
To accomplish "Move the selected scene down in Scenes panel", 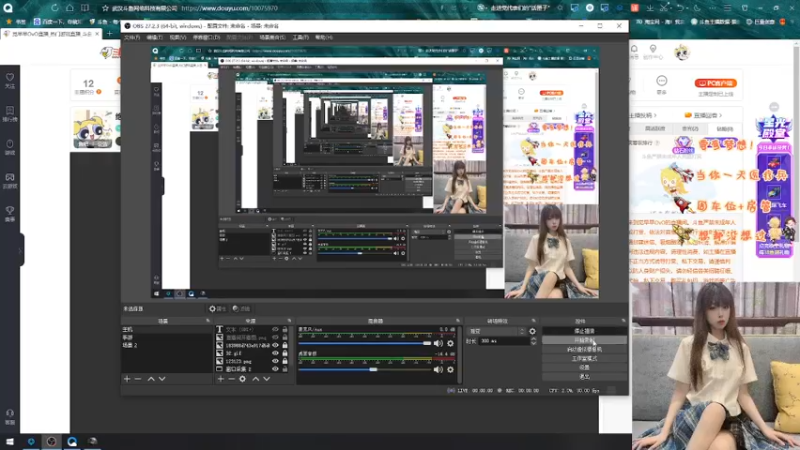I will (162, 379).
